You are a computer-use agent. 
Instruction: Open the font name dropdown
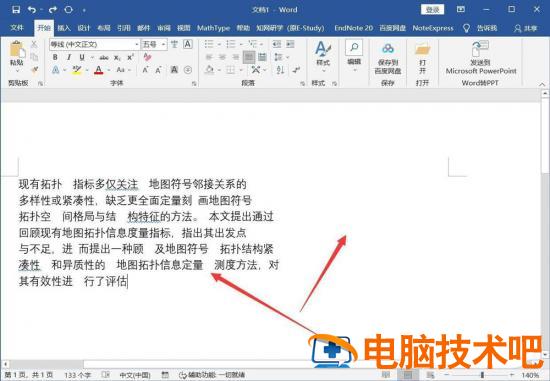coord(137,45)
